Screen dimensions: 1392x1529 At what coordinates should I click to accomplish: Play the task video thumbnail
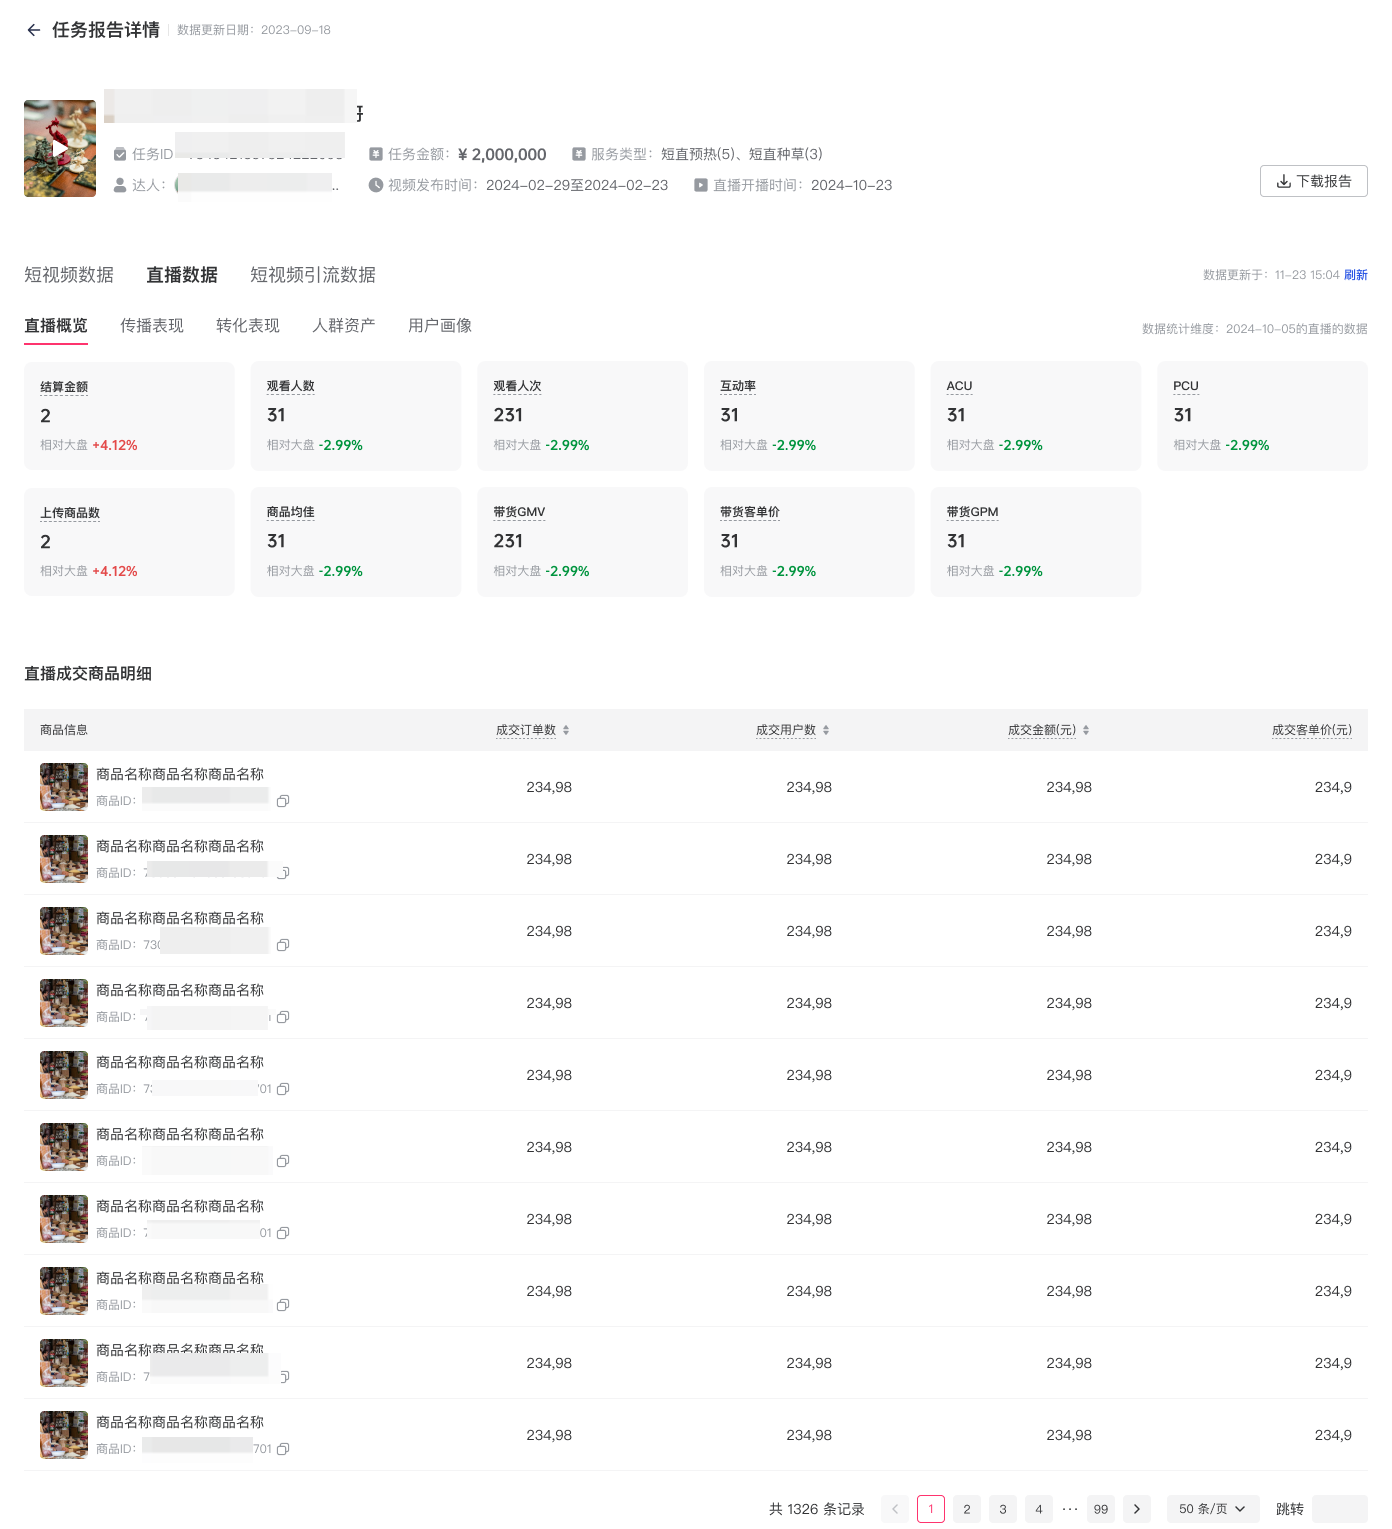pyautogui.click(x=60, y=148)
